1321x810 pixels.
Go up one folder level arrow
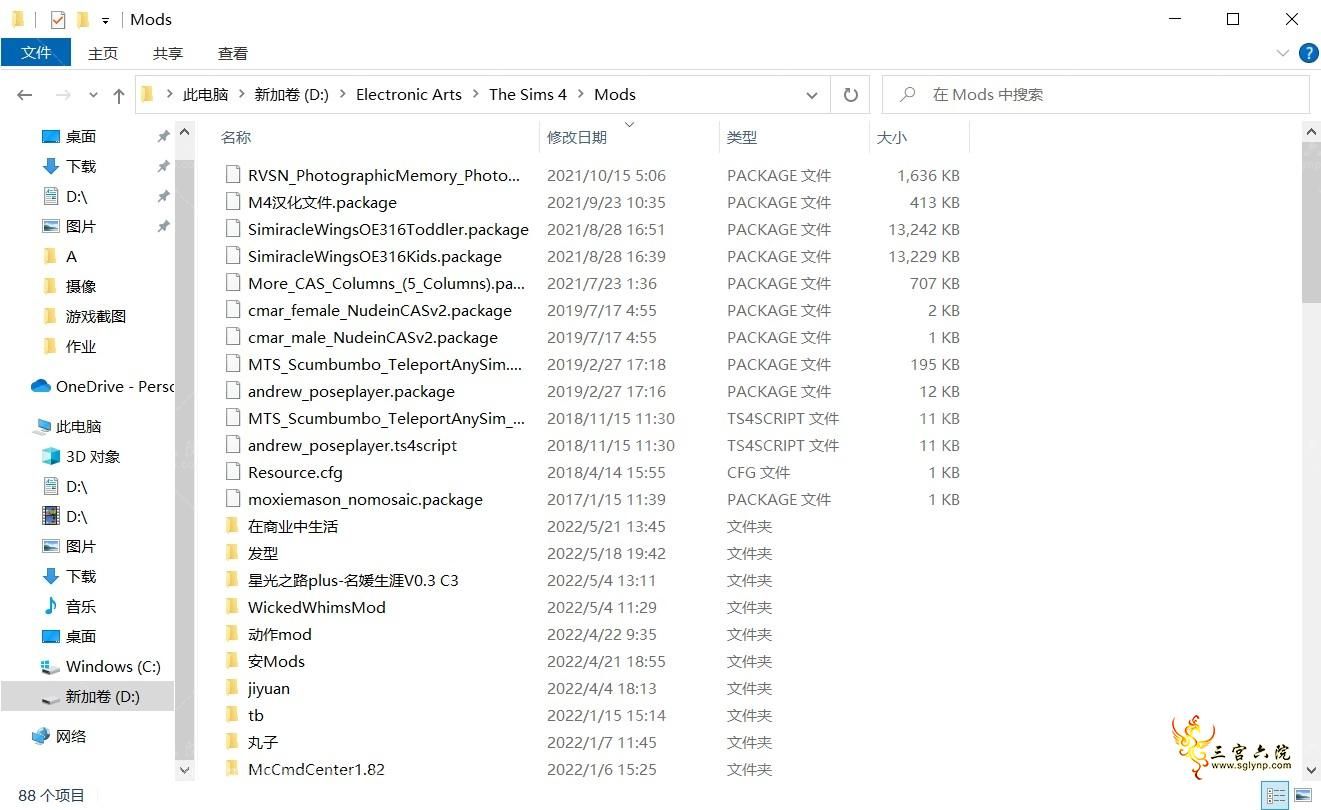coord(119,95)
